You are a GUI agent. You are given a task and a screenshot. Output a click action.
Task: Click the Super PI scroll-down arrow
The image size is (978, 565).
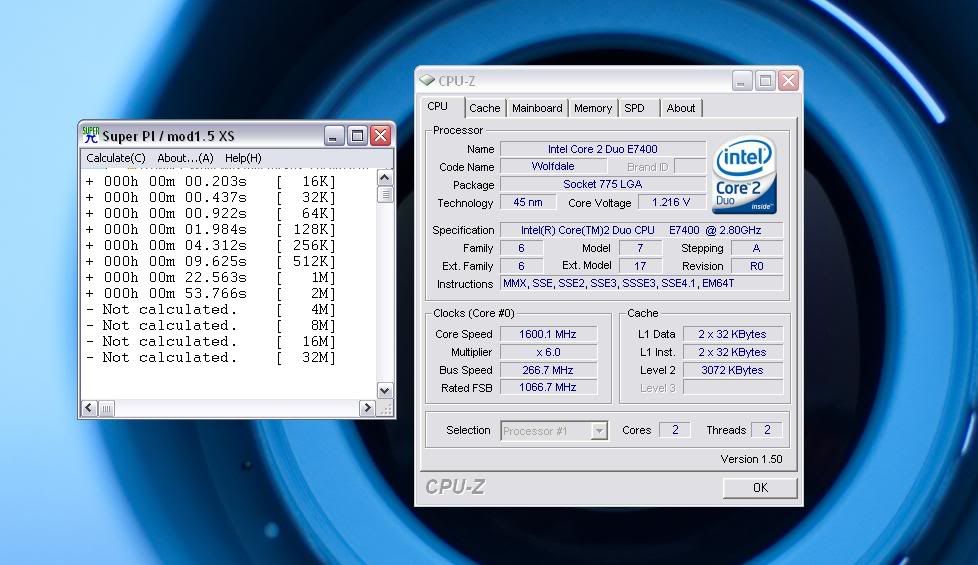point(385,390)
